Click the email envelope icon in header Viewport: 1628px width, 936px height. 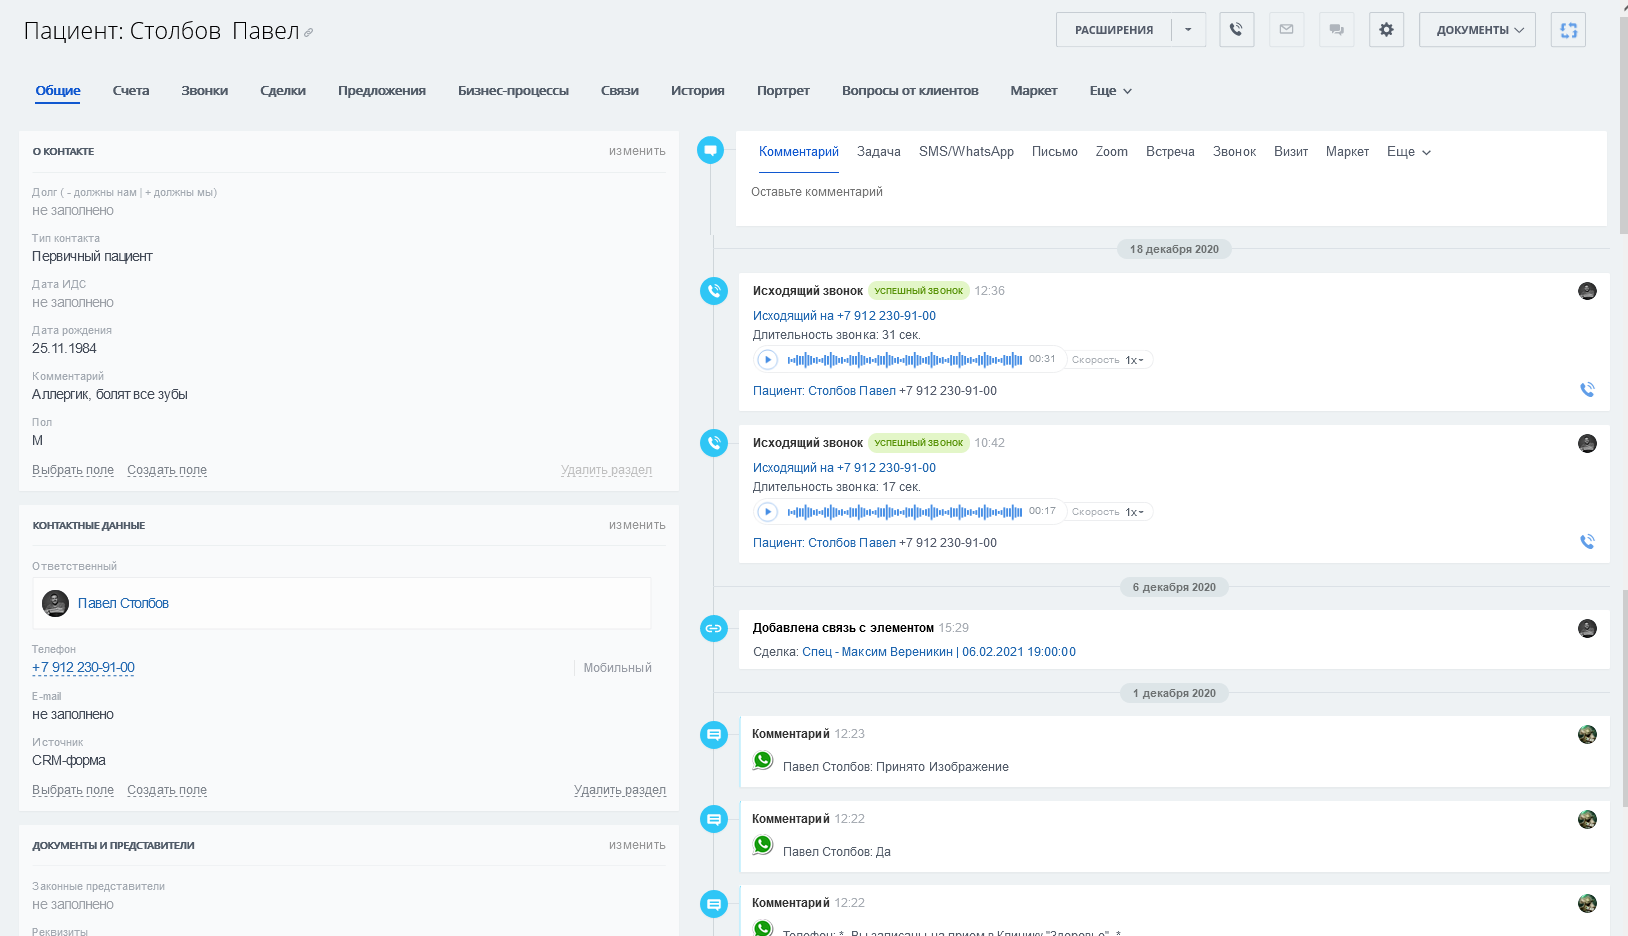coord(1286,30)
